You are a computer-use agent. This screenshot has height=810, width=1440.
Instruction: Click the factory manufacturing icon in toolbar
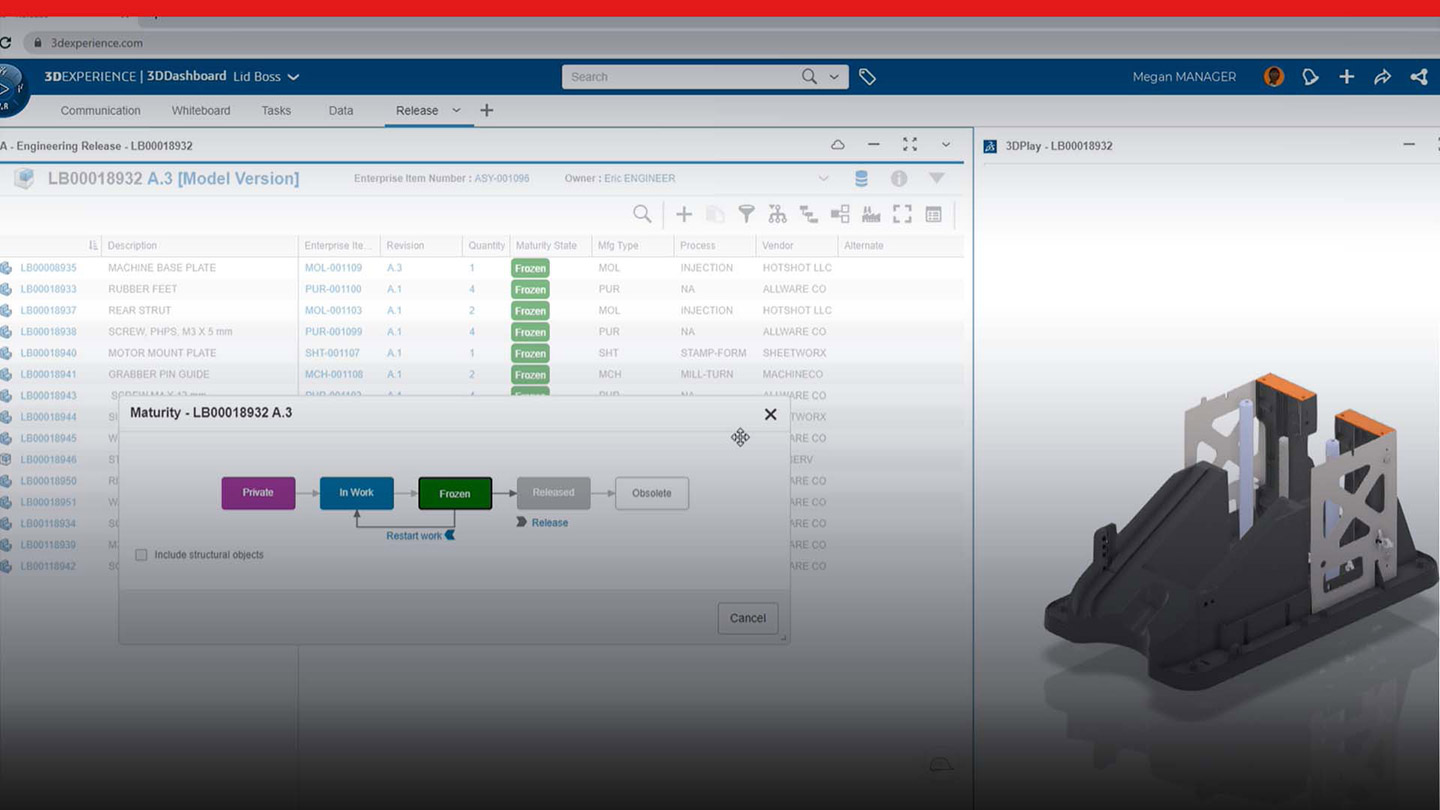coord(871,214)
